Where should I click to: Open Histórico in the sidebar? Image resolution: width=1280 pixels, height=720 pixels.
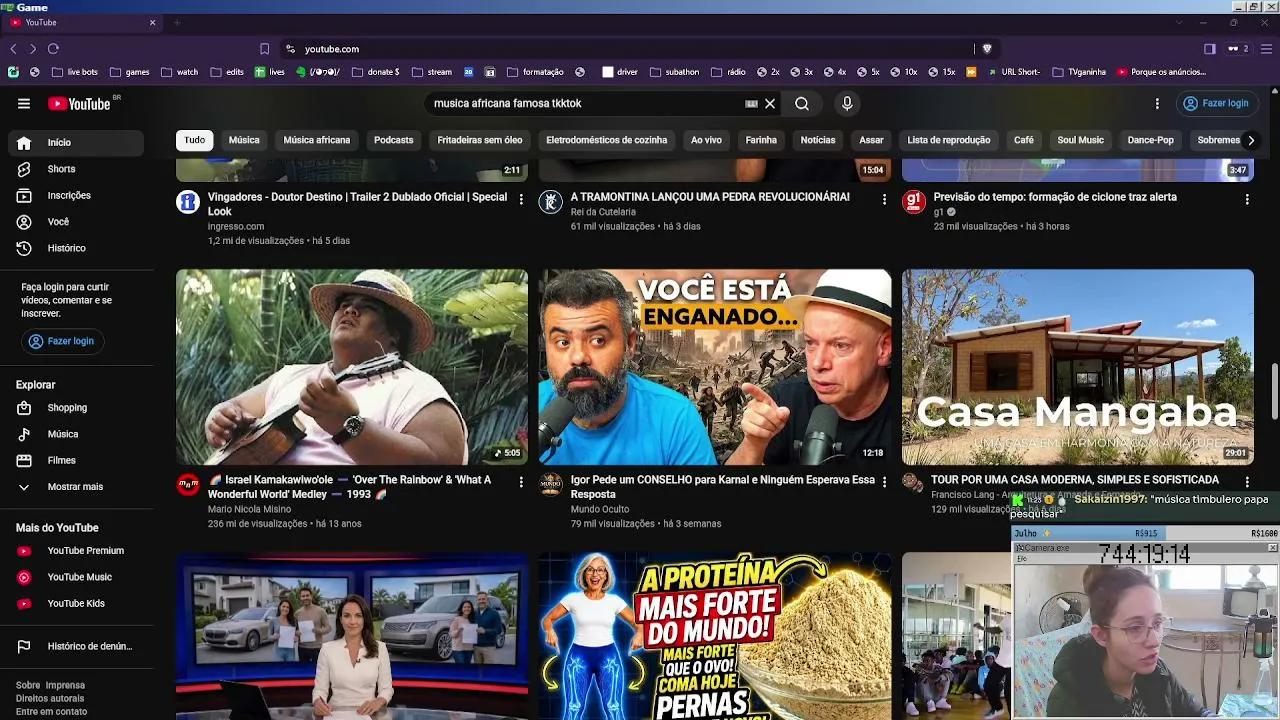point(76,248)
